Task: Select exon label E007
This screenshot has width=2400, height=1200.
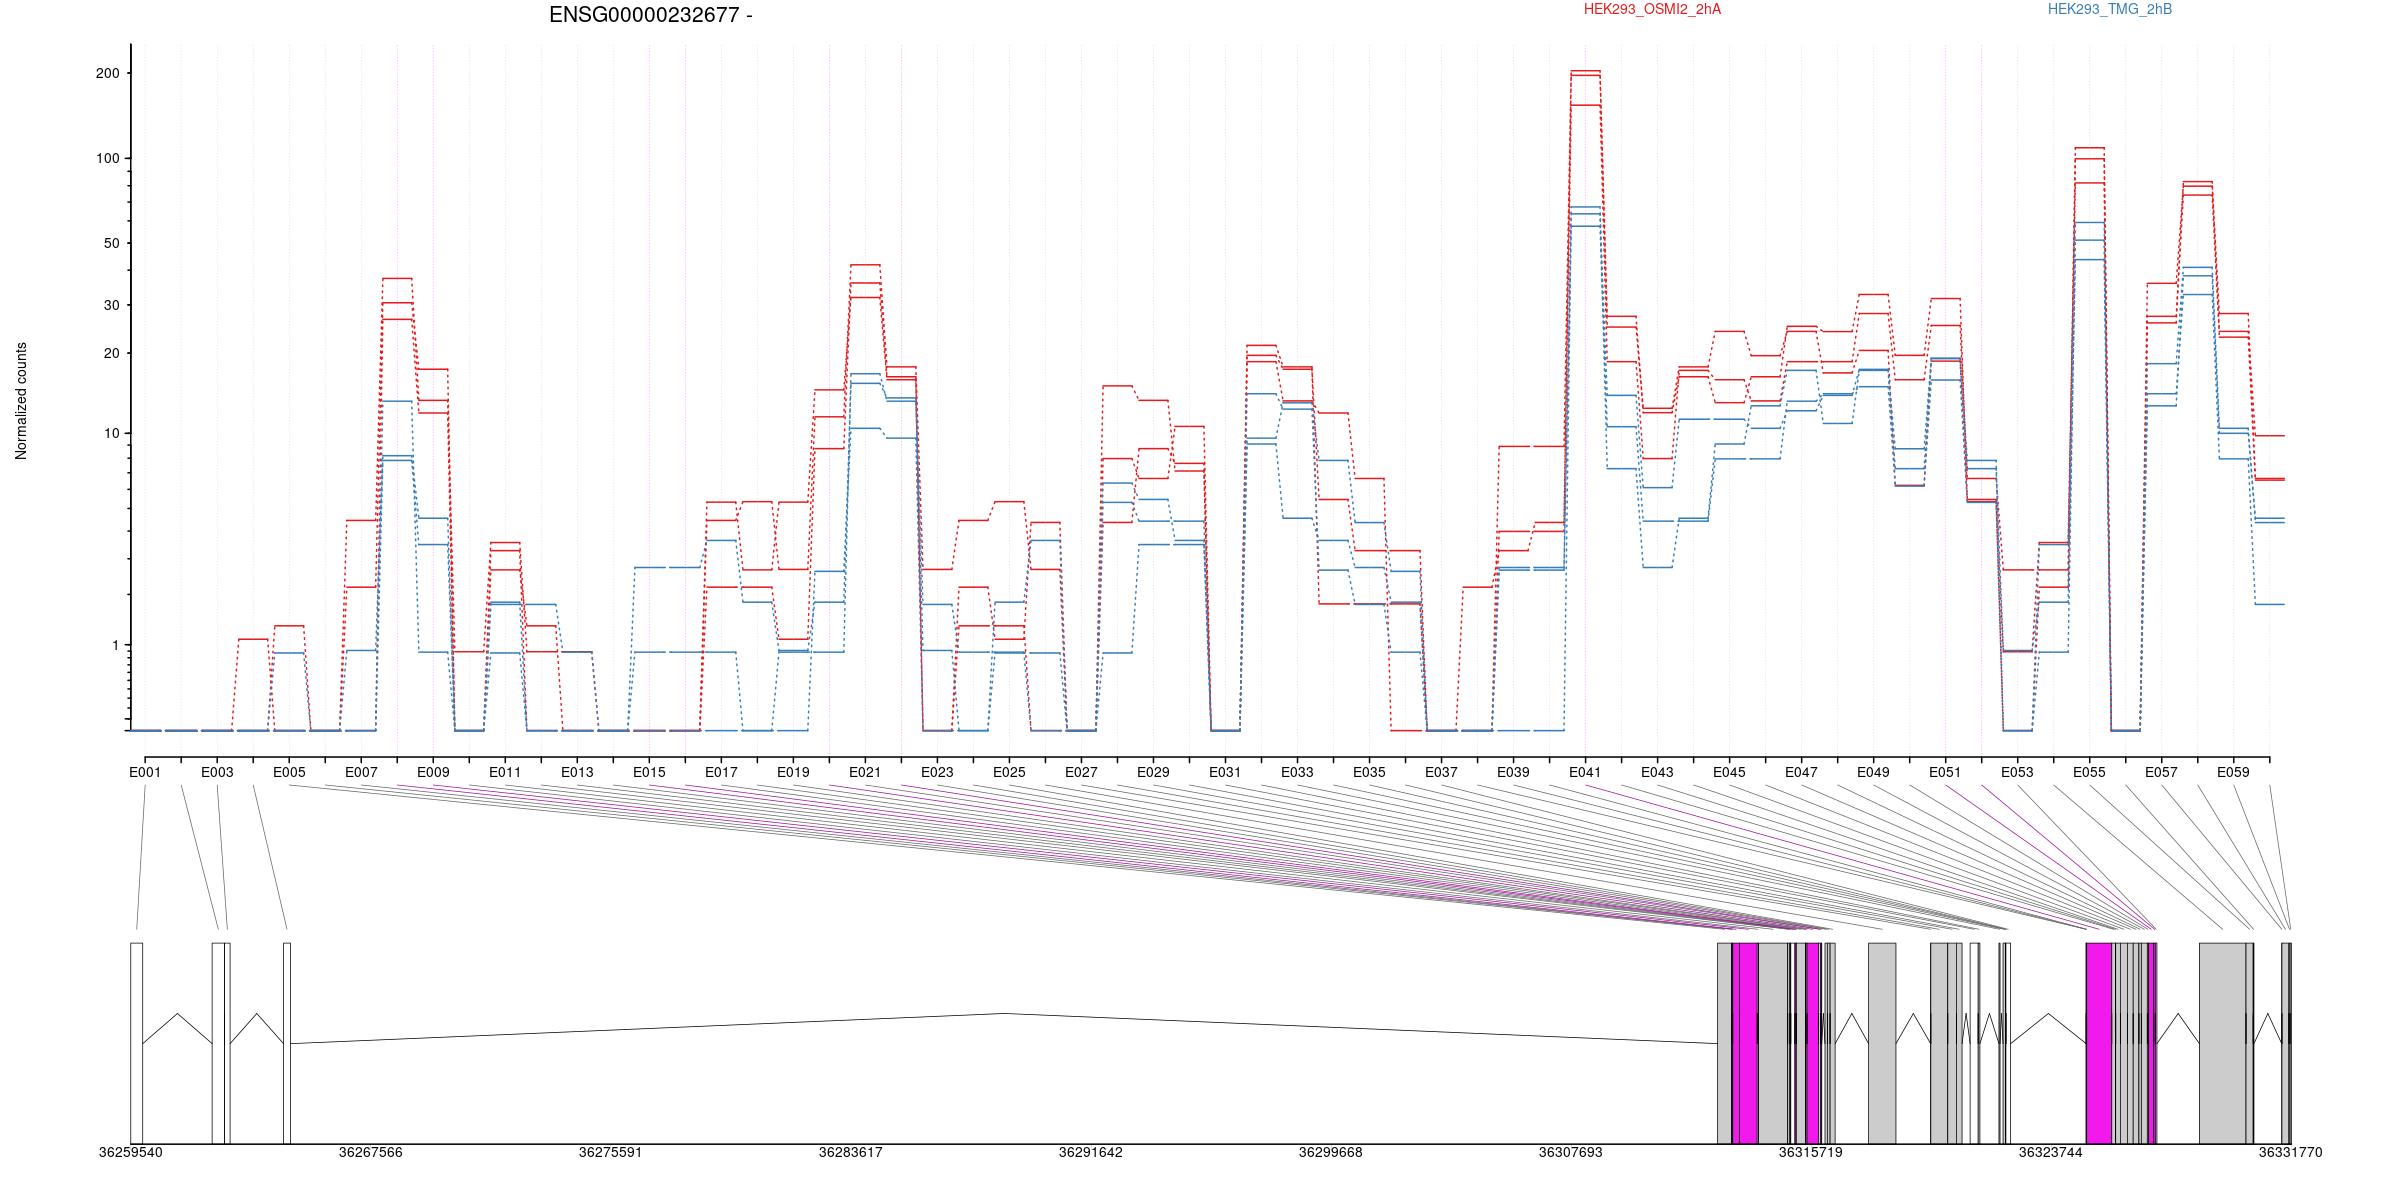Action: point(361,772)
